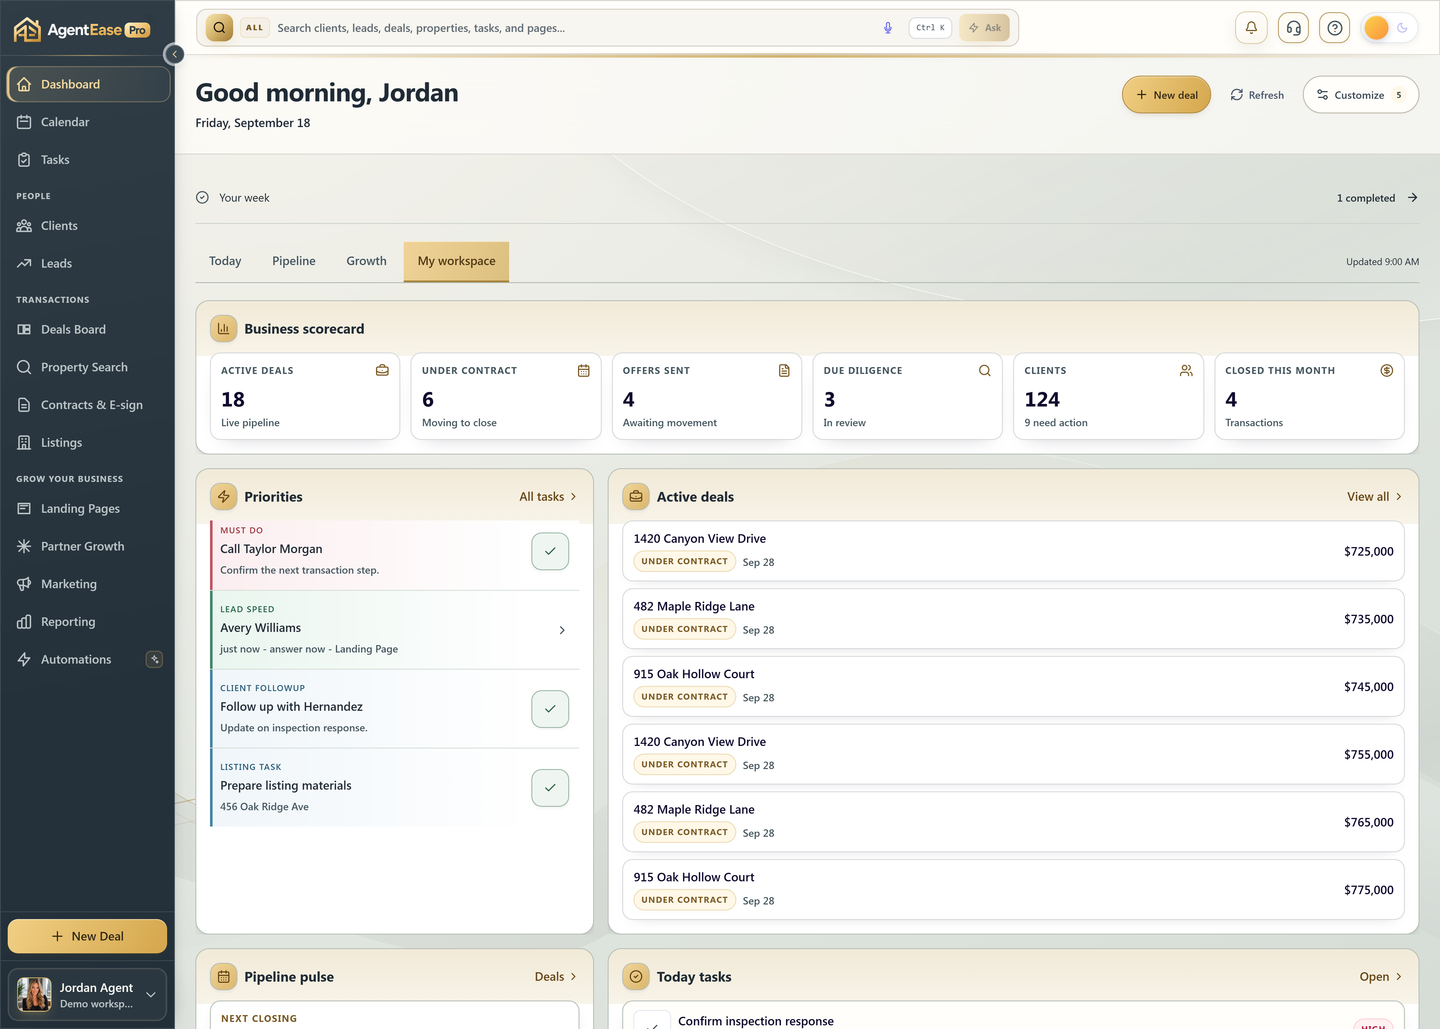Check off Prepare listing materials

[x=550, y=788]
